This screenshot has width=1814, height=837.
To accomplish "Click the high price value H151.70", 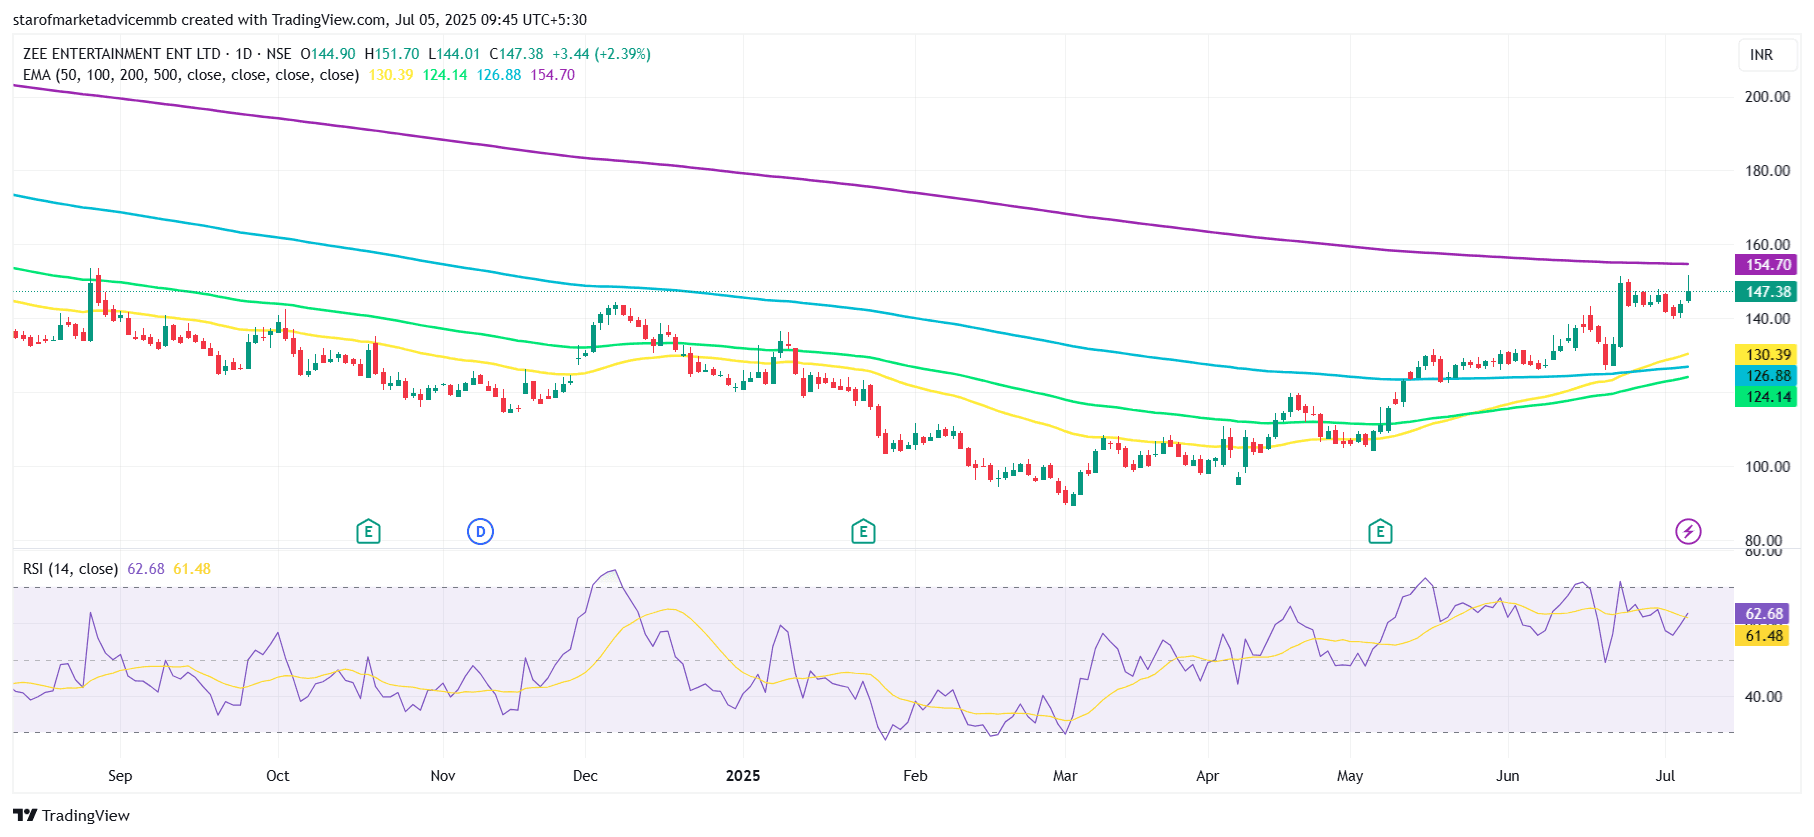I will point(392,54).
